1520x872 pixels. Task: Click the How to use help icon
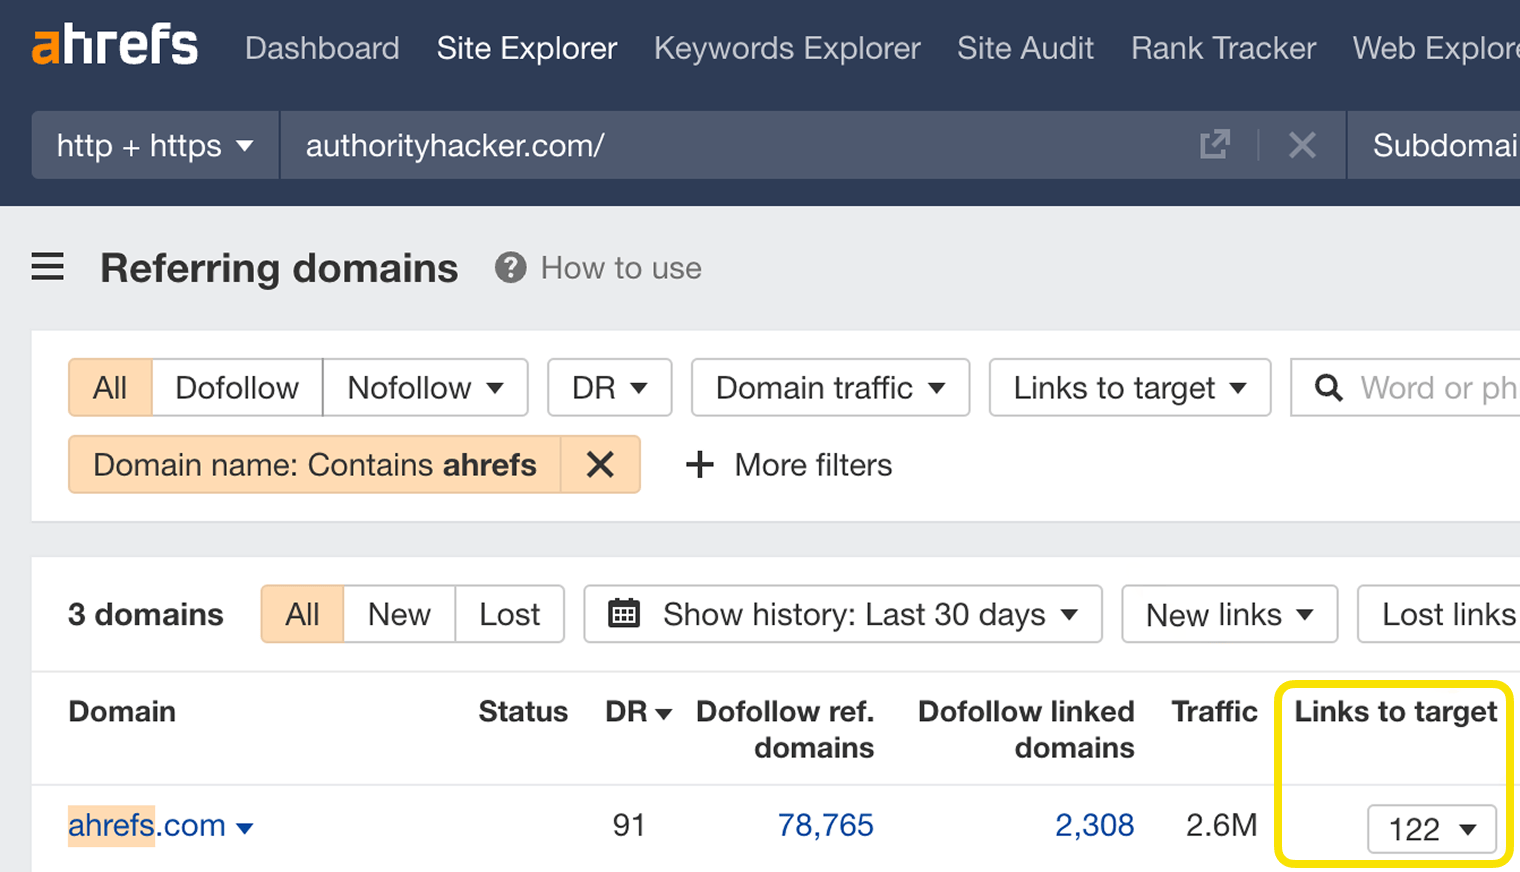coord(511,267)
